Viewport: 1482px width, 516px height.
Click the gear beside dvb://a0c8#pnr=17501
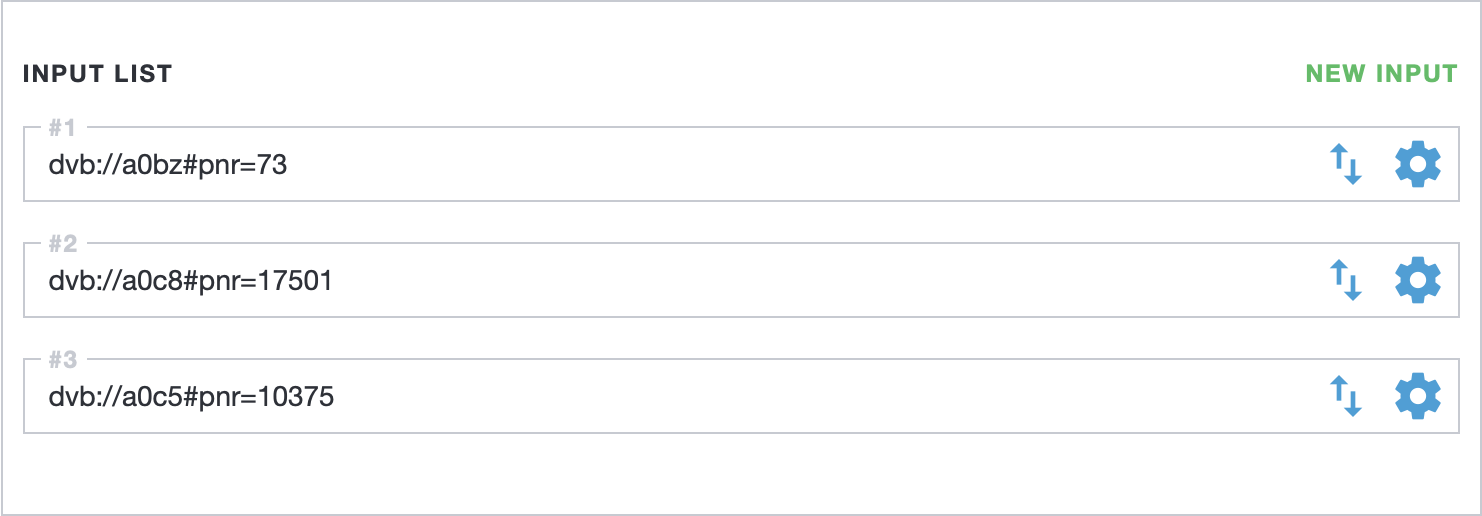[1417, 280]
